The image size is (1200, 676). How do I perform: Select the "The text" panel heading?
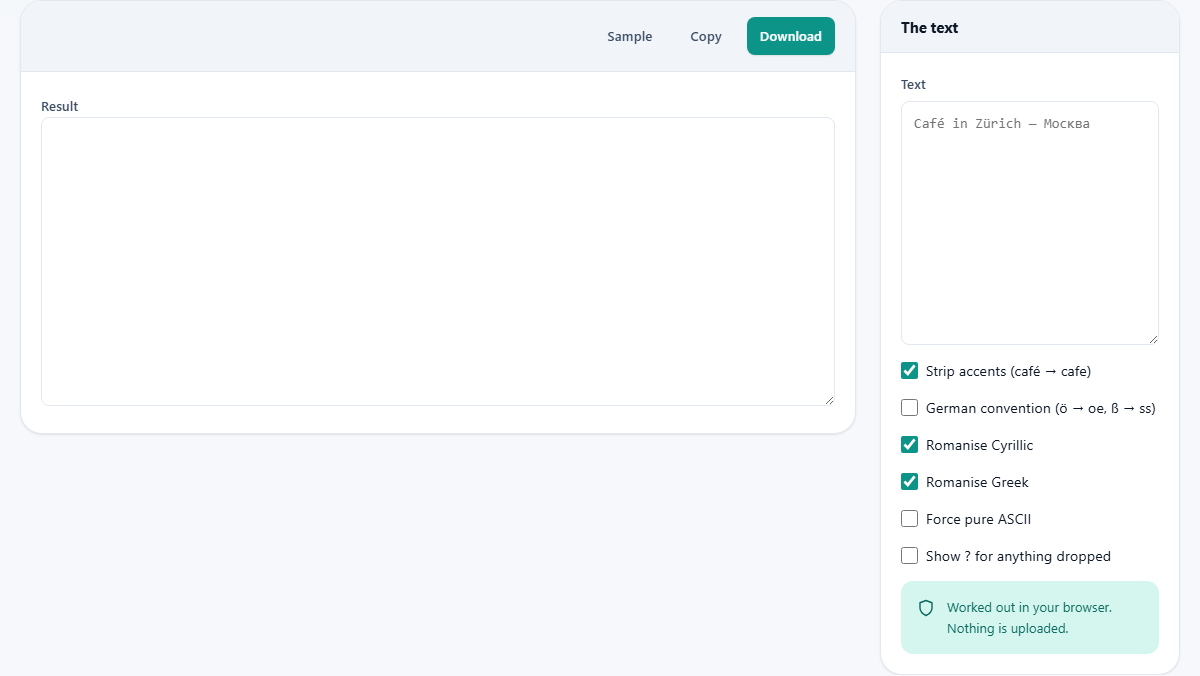pyautogui.click(x=929, y=28)
